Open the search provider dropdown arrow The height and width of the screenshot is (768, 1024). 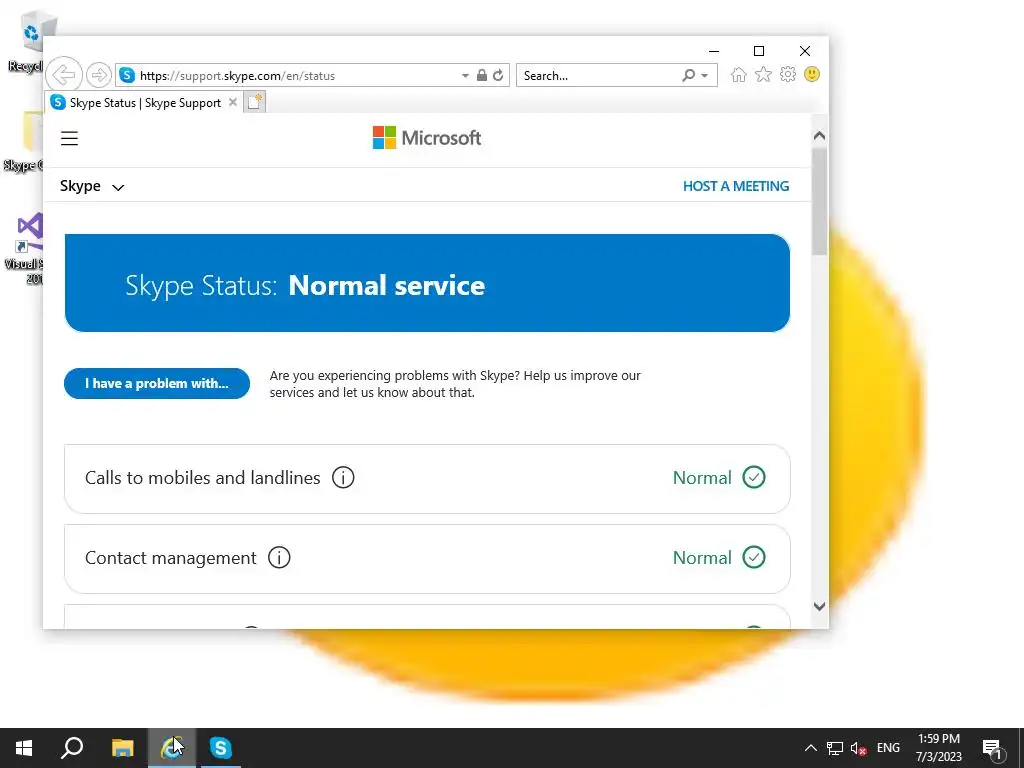[705, 76]
